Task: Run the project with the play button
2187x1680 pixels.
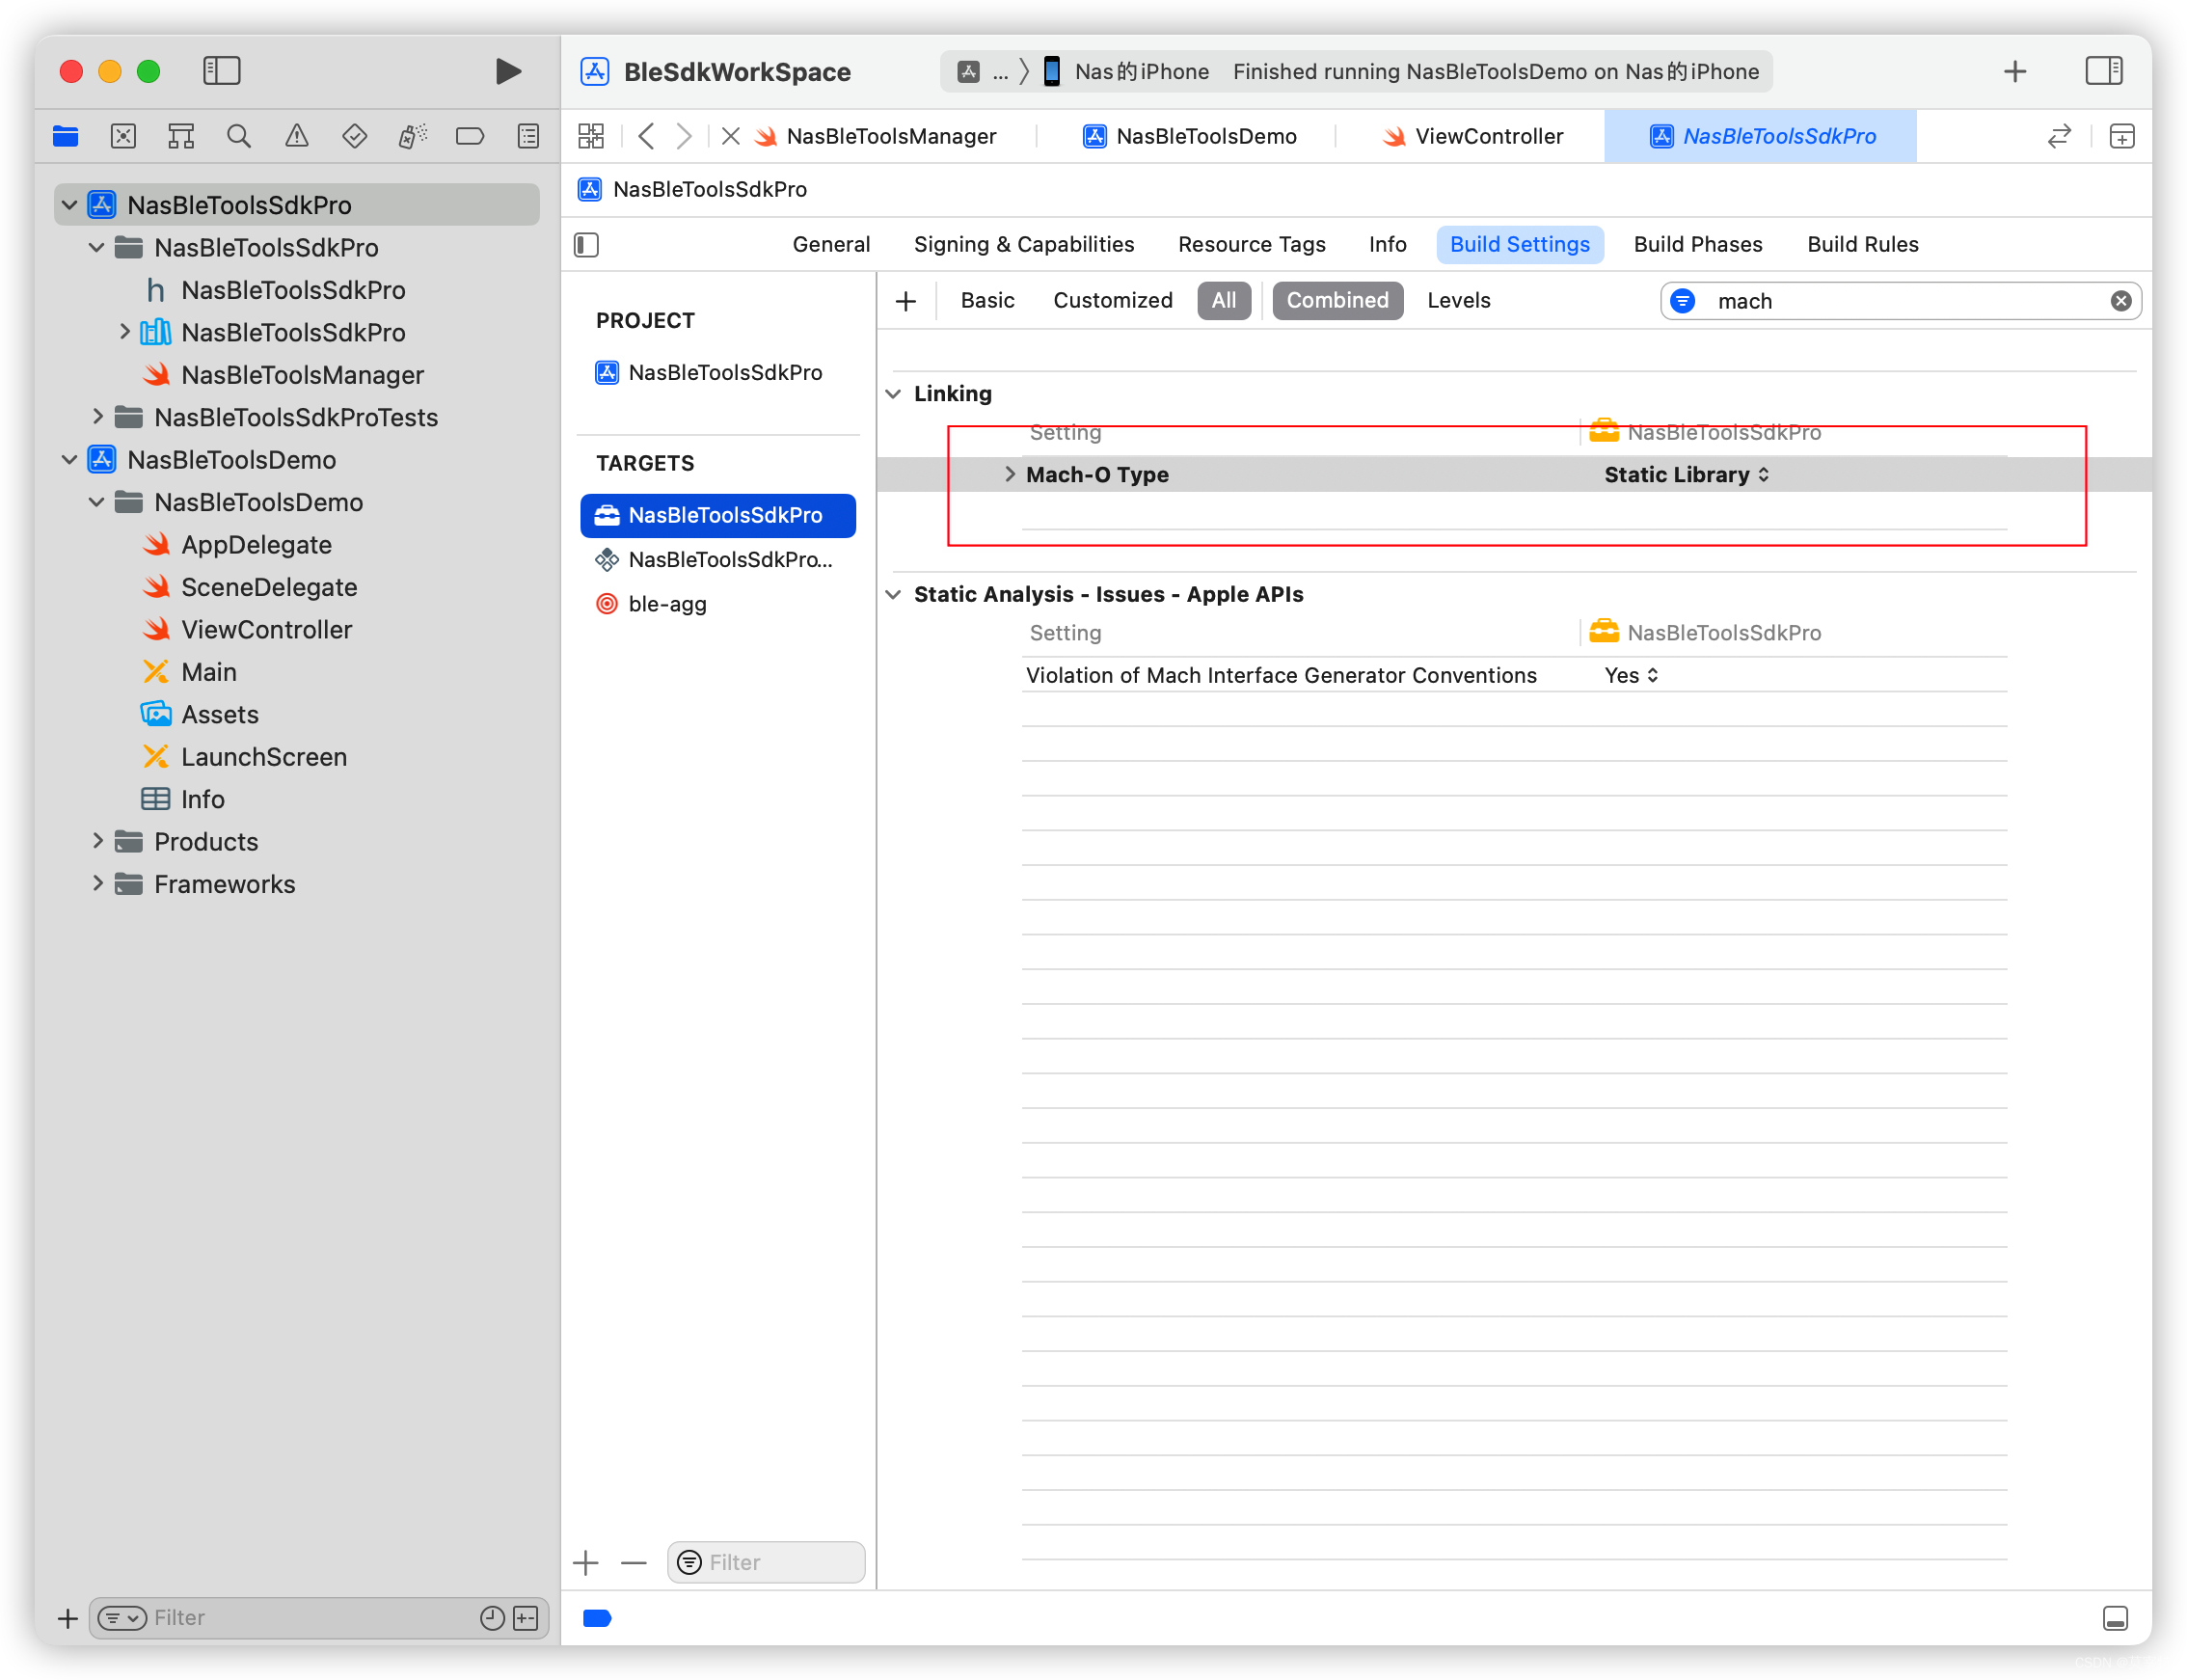Action: pyautogui.click(x=507, y=71)
